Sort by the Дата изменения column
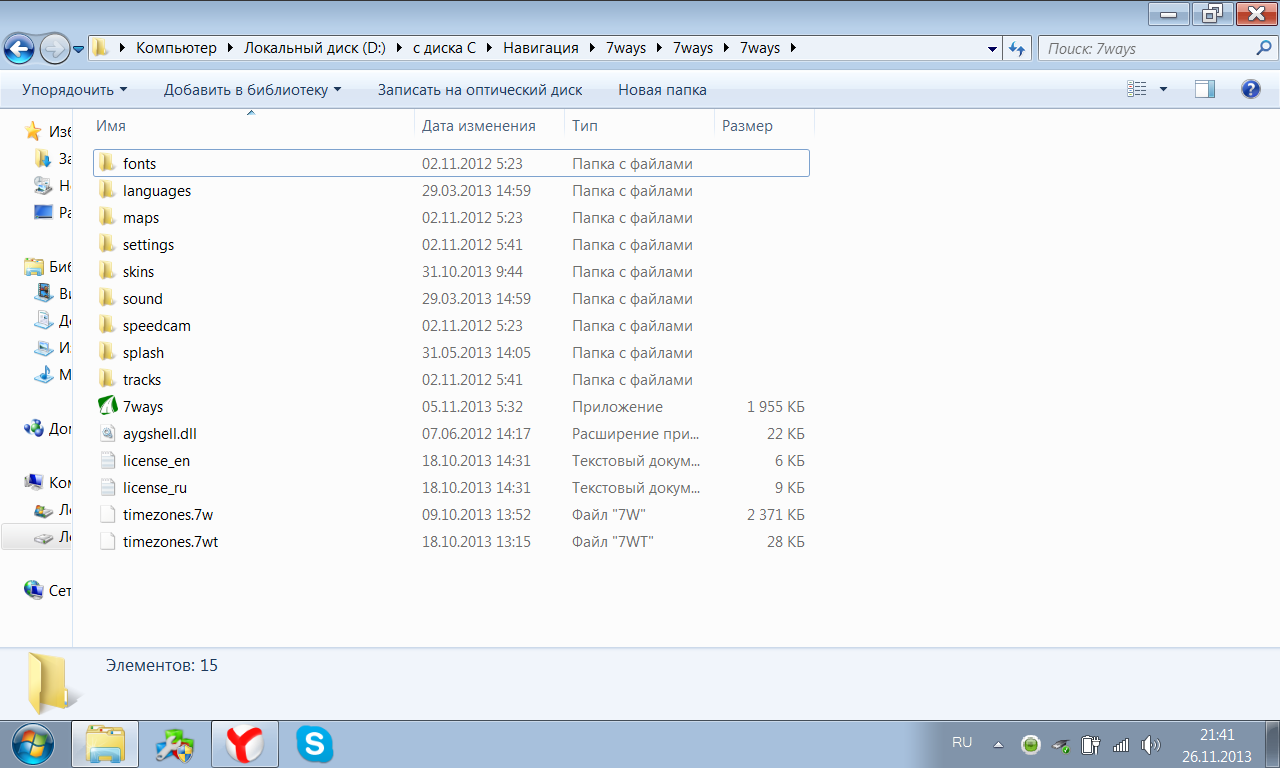Image resolution: width=1280 pixels, height=768 pixels. 478,126
